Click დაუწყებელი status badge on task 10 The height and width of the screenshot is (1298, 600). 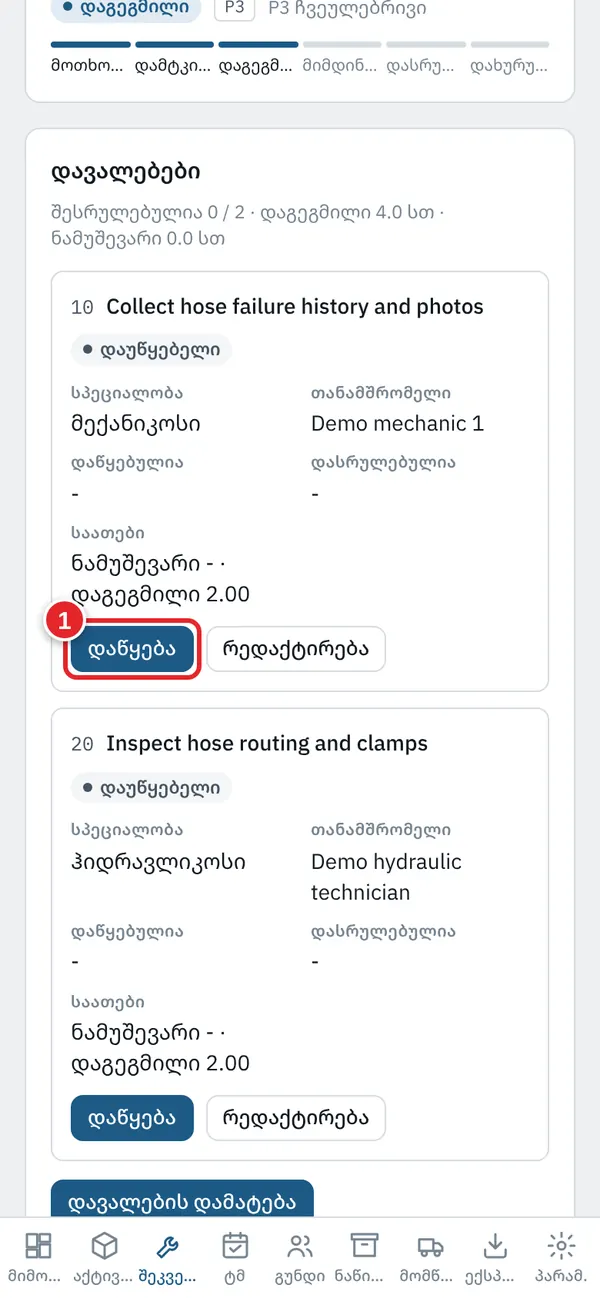[151, 351]
